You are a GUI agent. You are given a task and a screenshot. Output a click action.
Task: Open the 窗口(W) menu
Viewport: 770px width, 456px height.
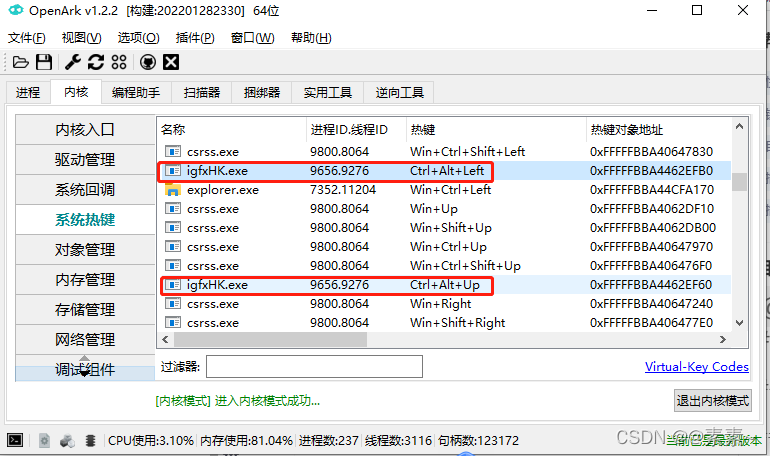(252, 38)
